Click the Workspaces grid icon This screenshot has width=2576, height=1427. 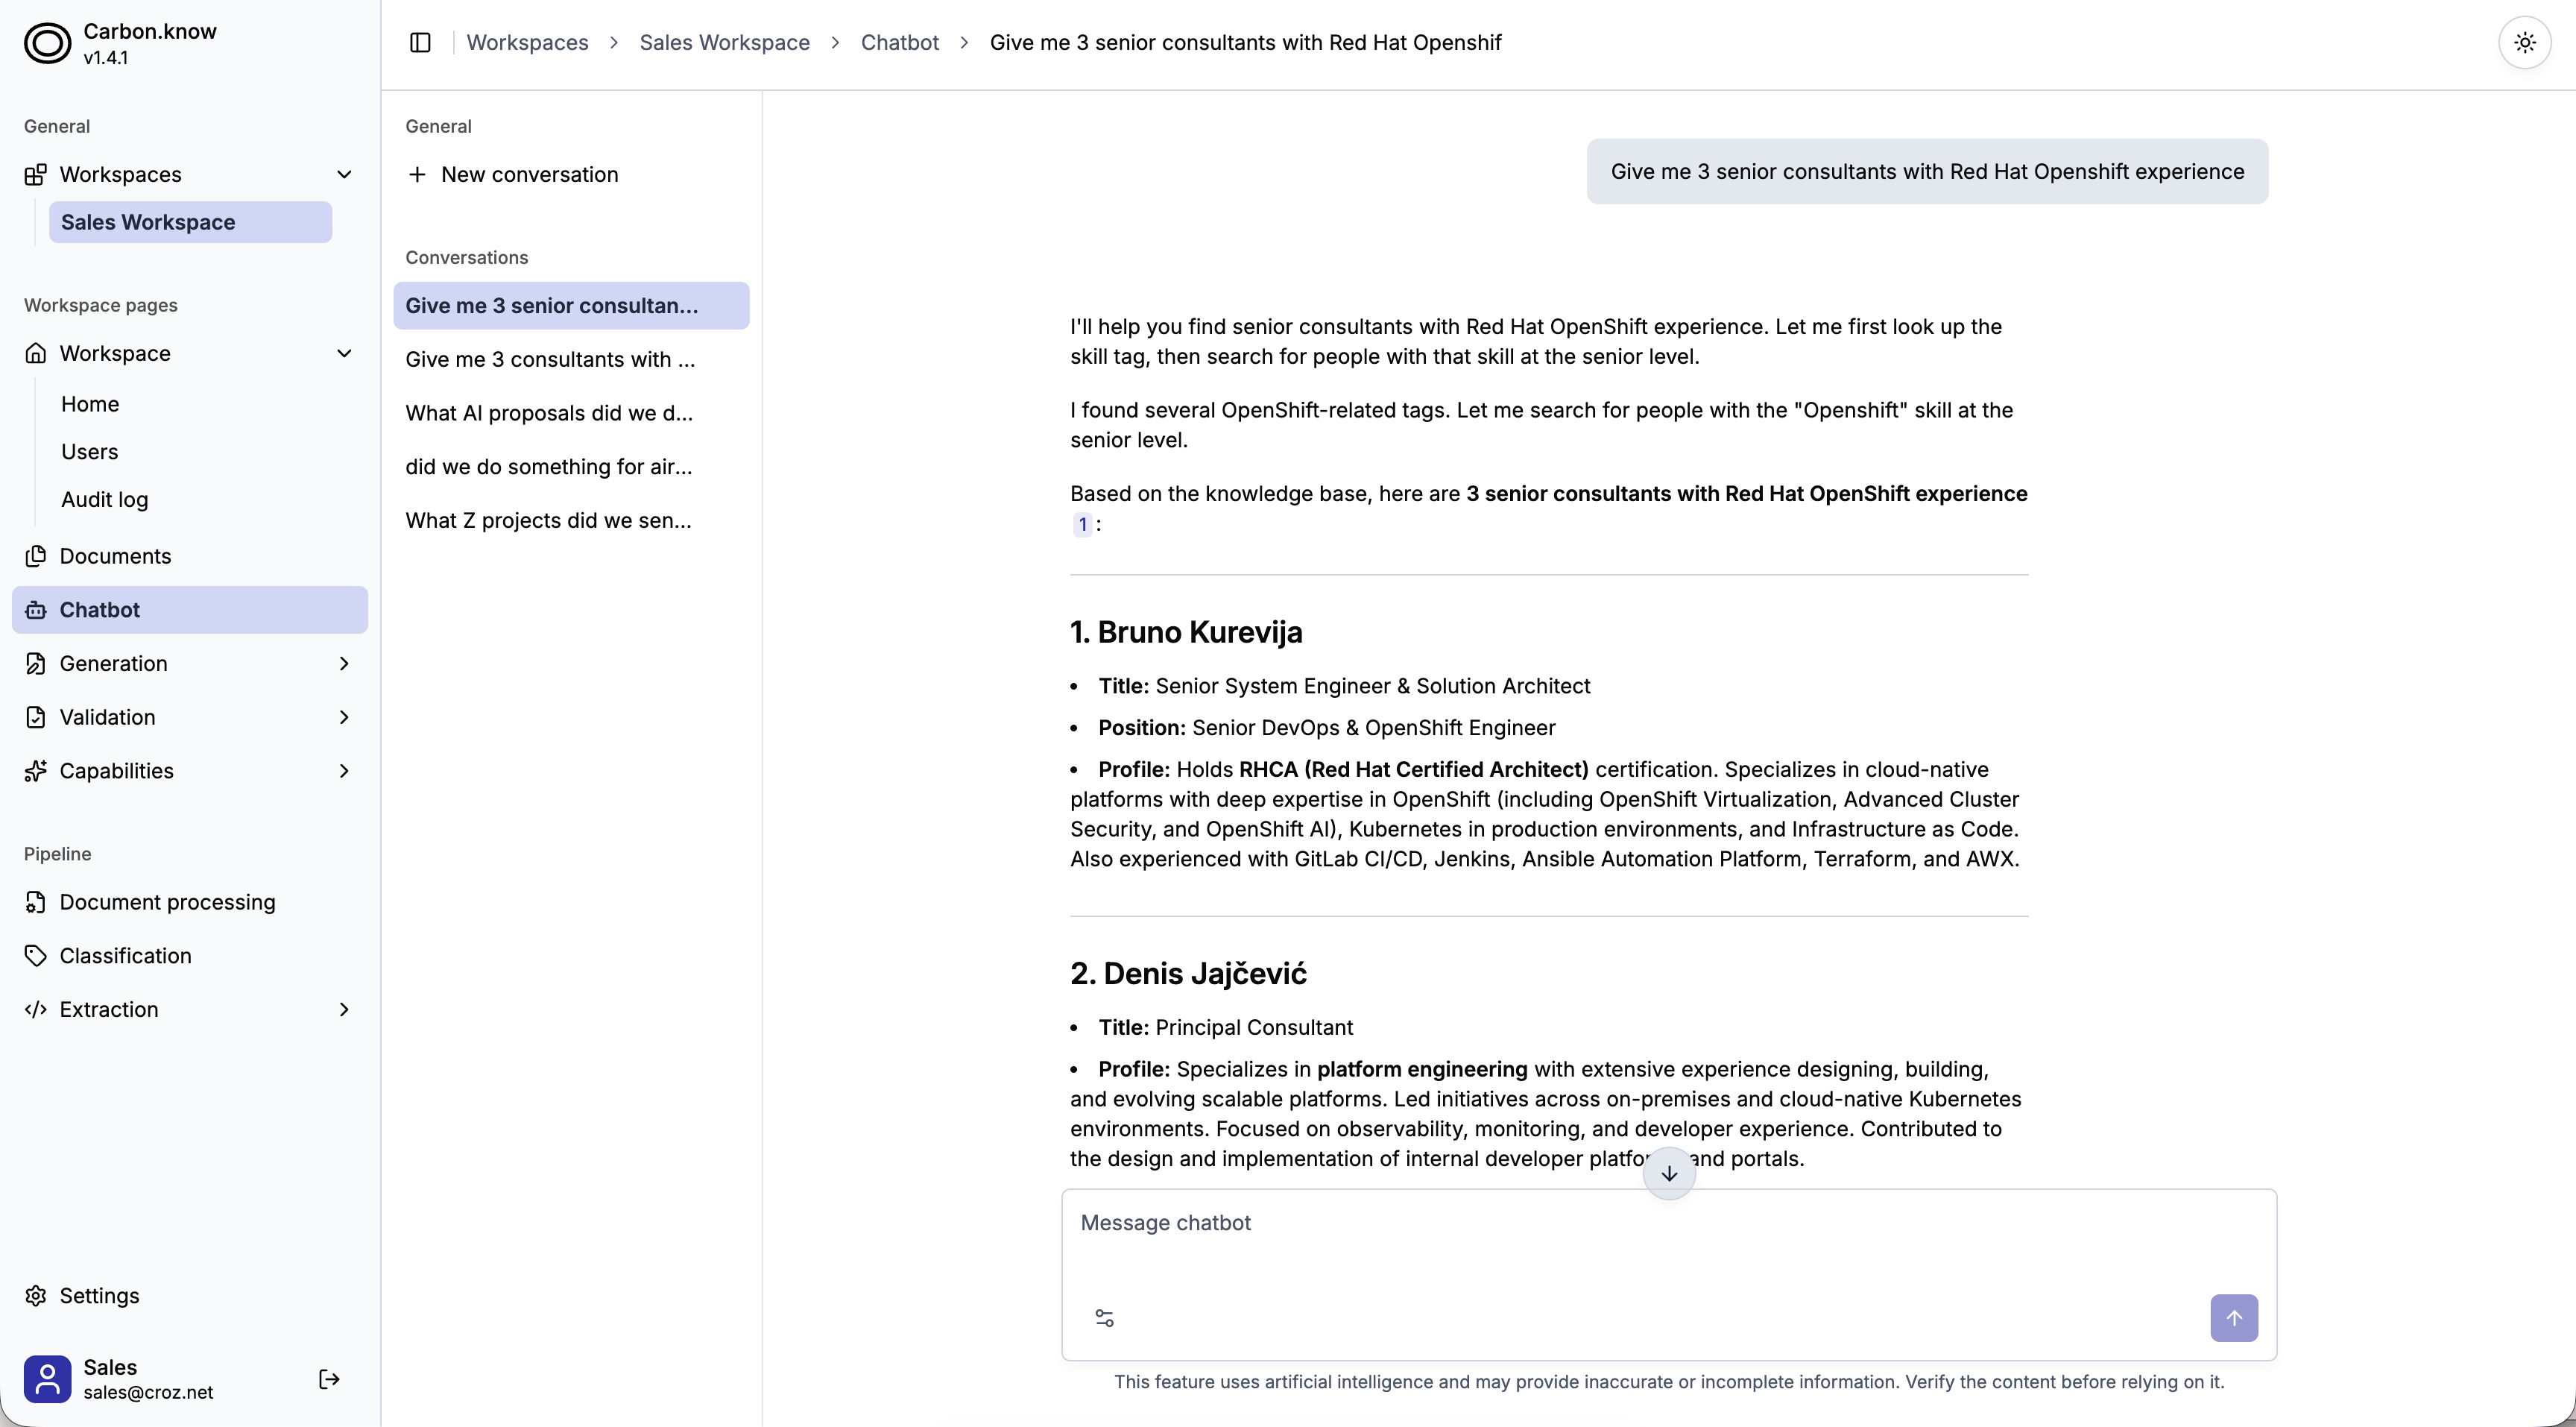click(36, 174)
